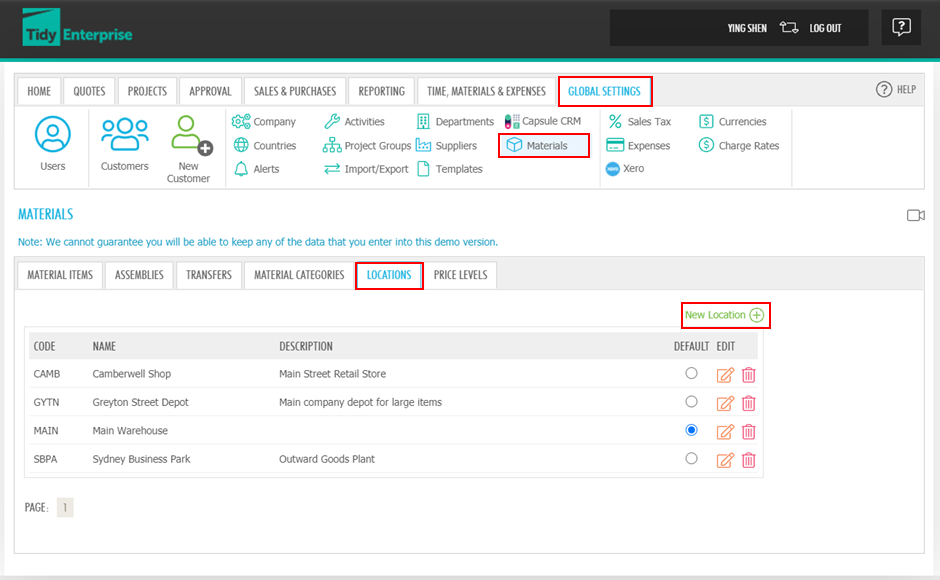Image resolution: width=940 pixels, height=580 pixels.
Task: Delete the Greyton Street Depot location
Action: click(748, 403)
